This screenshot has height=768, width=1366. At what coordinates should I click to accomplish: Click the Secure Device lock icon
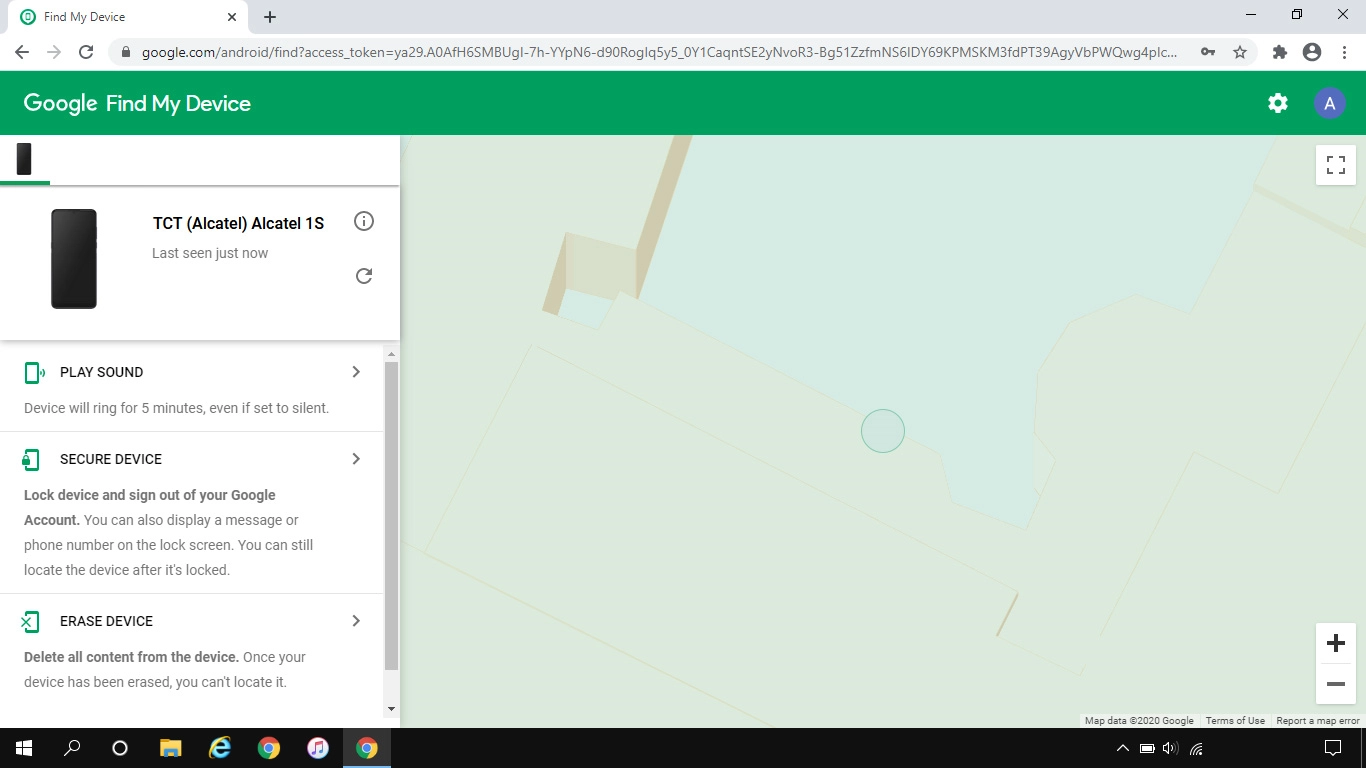(x=31, y=460)
